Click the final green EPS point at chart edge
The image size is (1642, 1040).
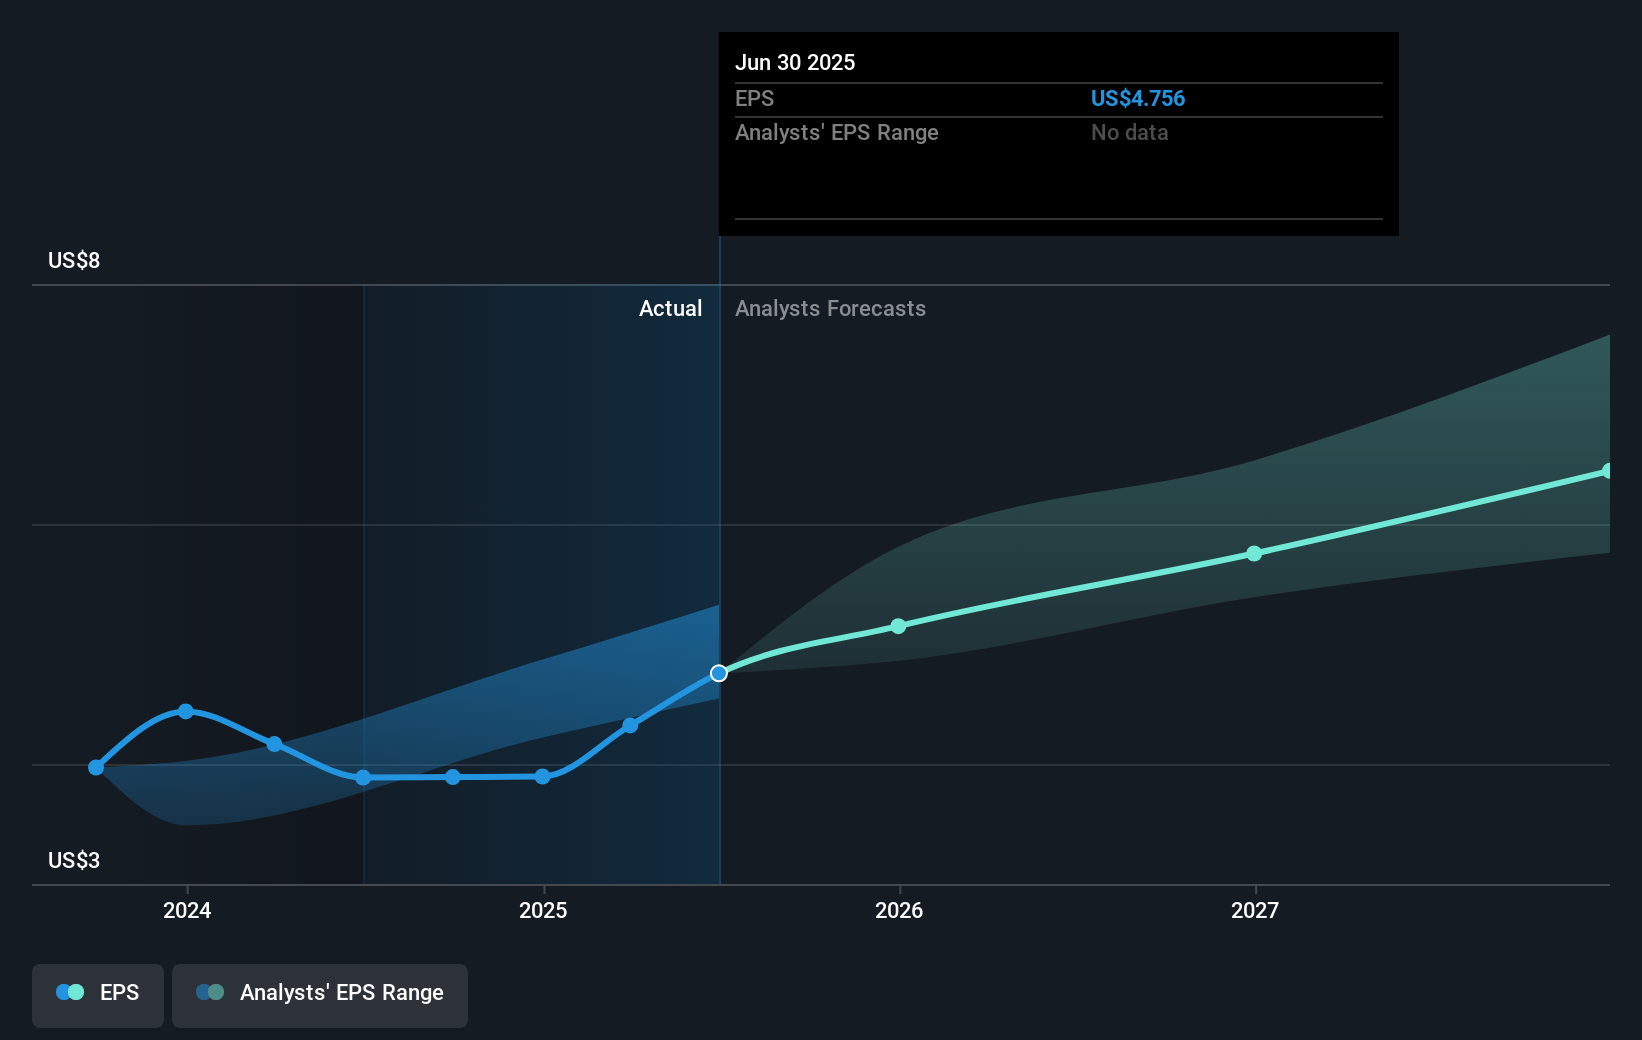(x=1607, y=470)
